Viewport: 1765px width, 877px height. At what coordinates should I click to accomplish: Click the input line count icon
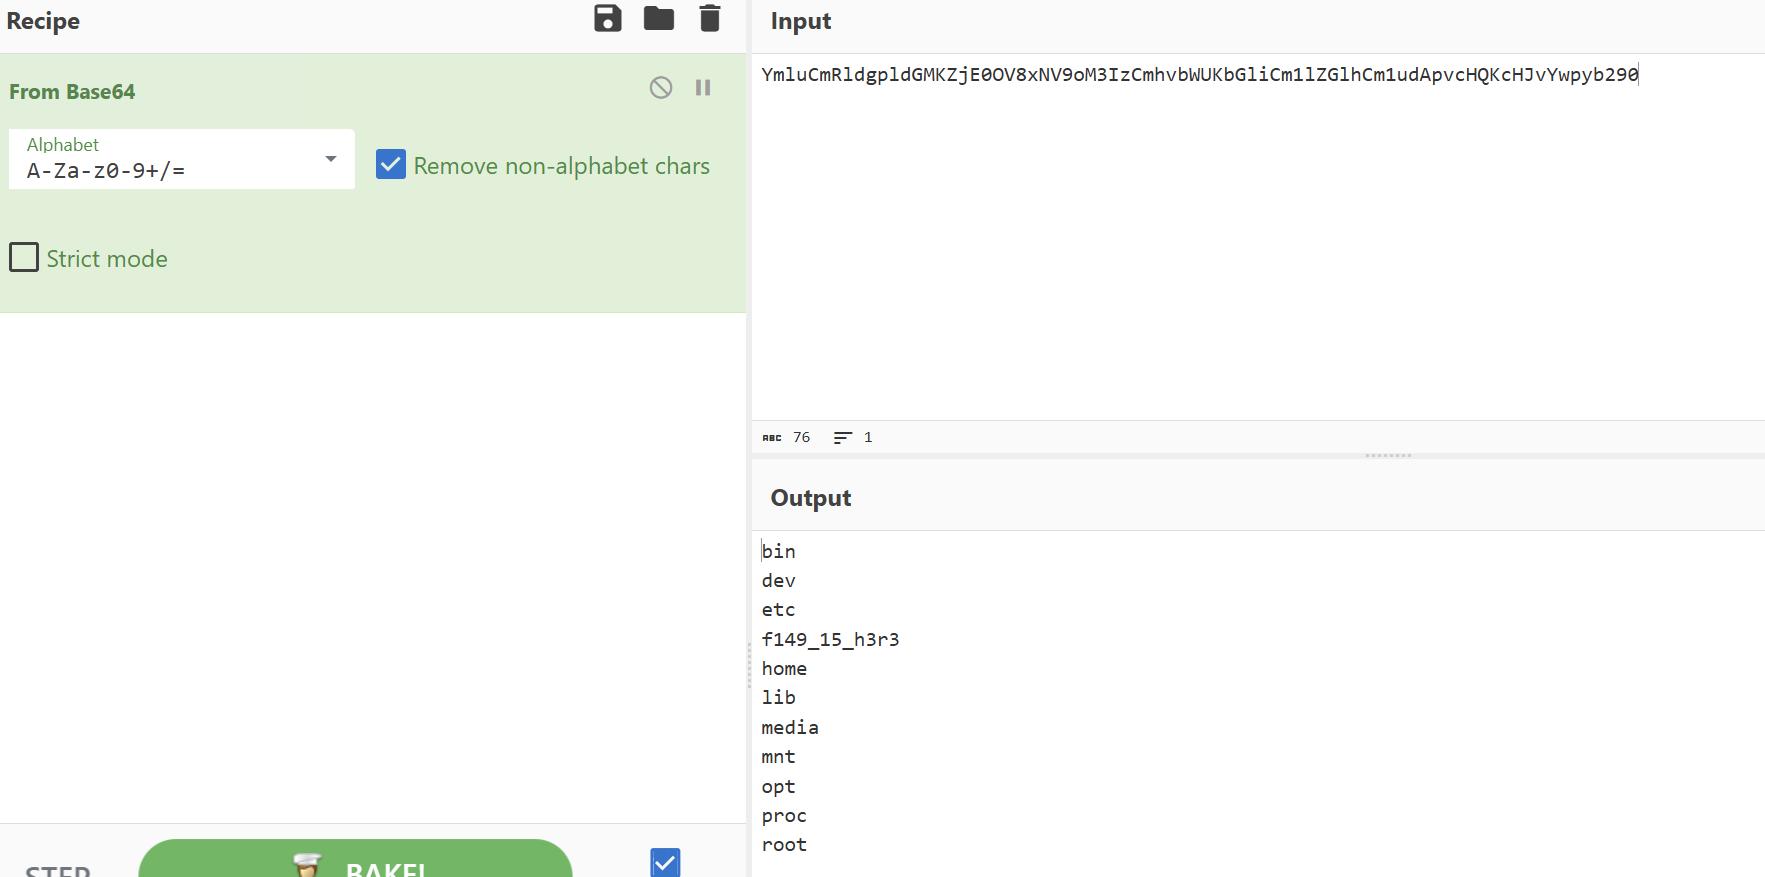tap(843, 438)
